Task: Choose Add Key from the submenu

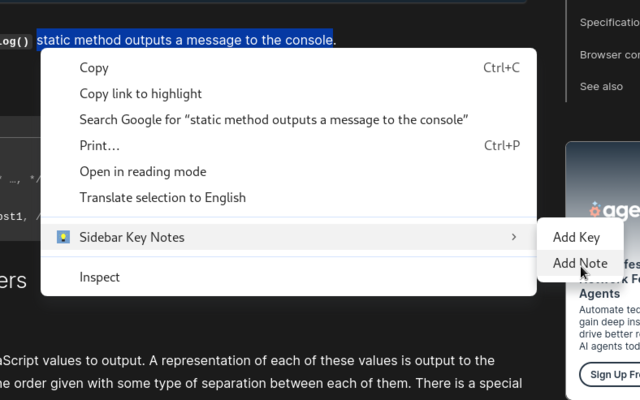Action: 576,237
